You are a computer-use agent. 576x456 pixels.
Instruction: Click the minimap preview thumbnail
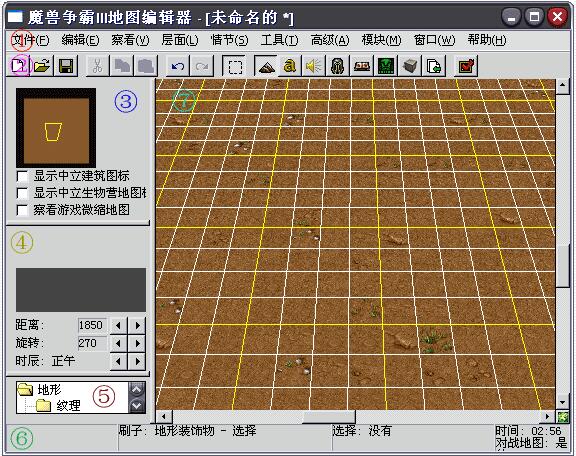click(x=56, y=128)
